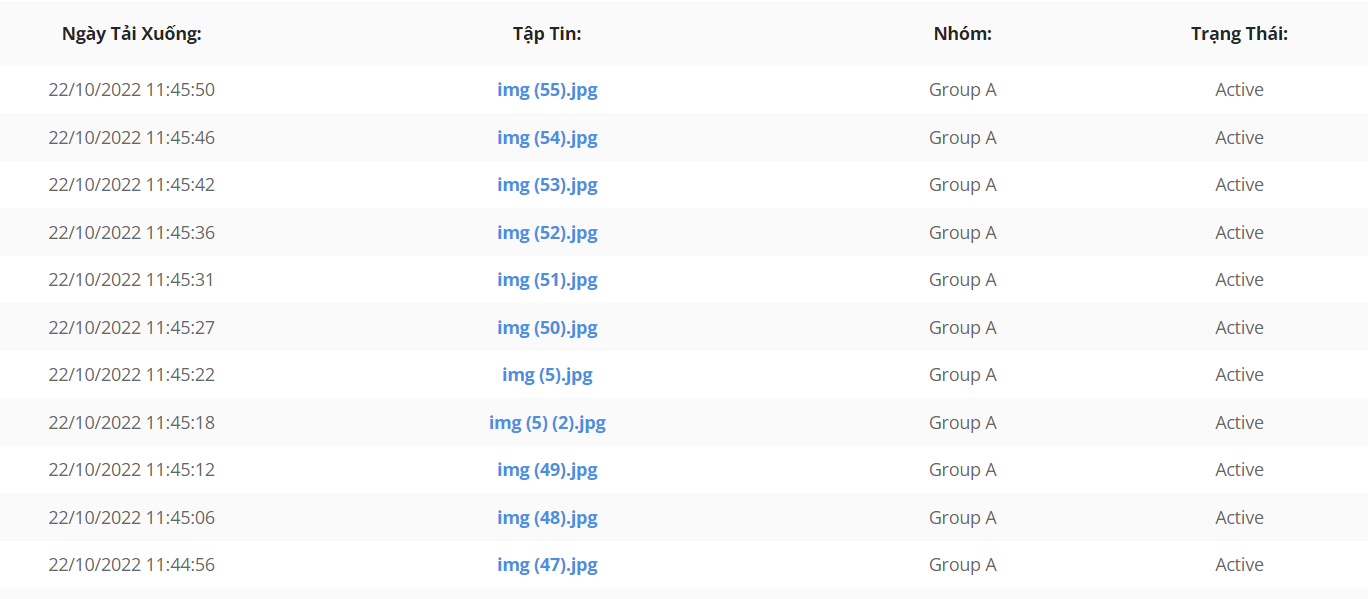Image resolution: width=1368 pixels, height=599 pixels.
Task: Click Group A in img (47).jpg row
Action: click(963, 565)
